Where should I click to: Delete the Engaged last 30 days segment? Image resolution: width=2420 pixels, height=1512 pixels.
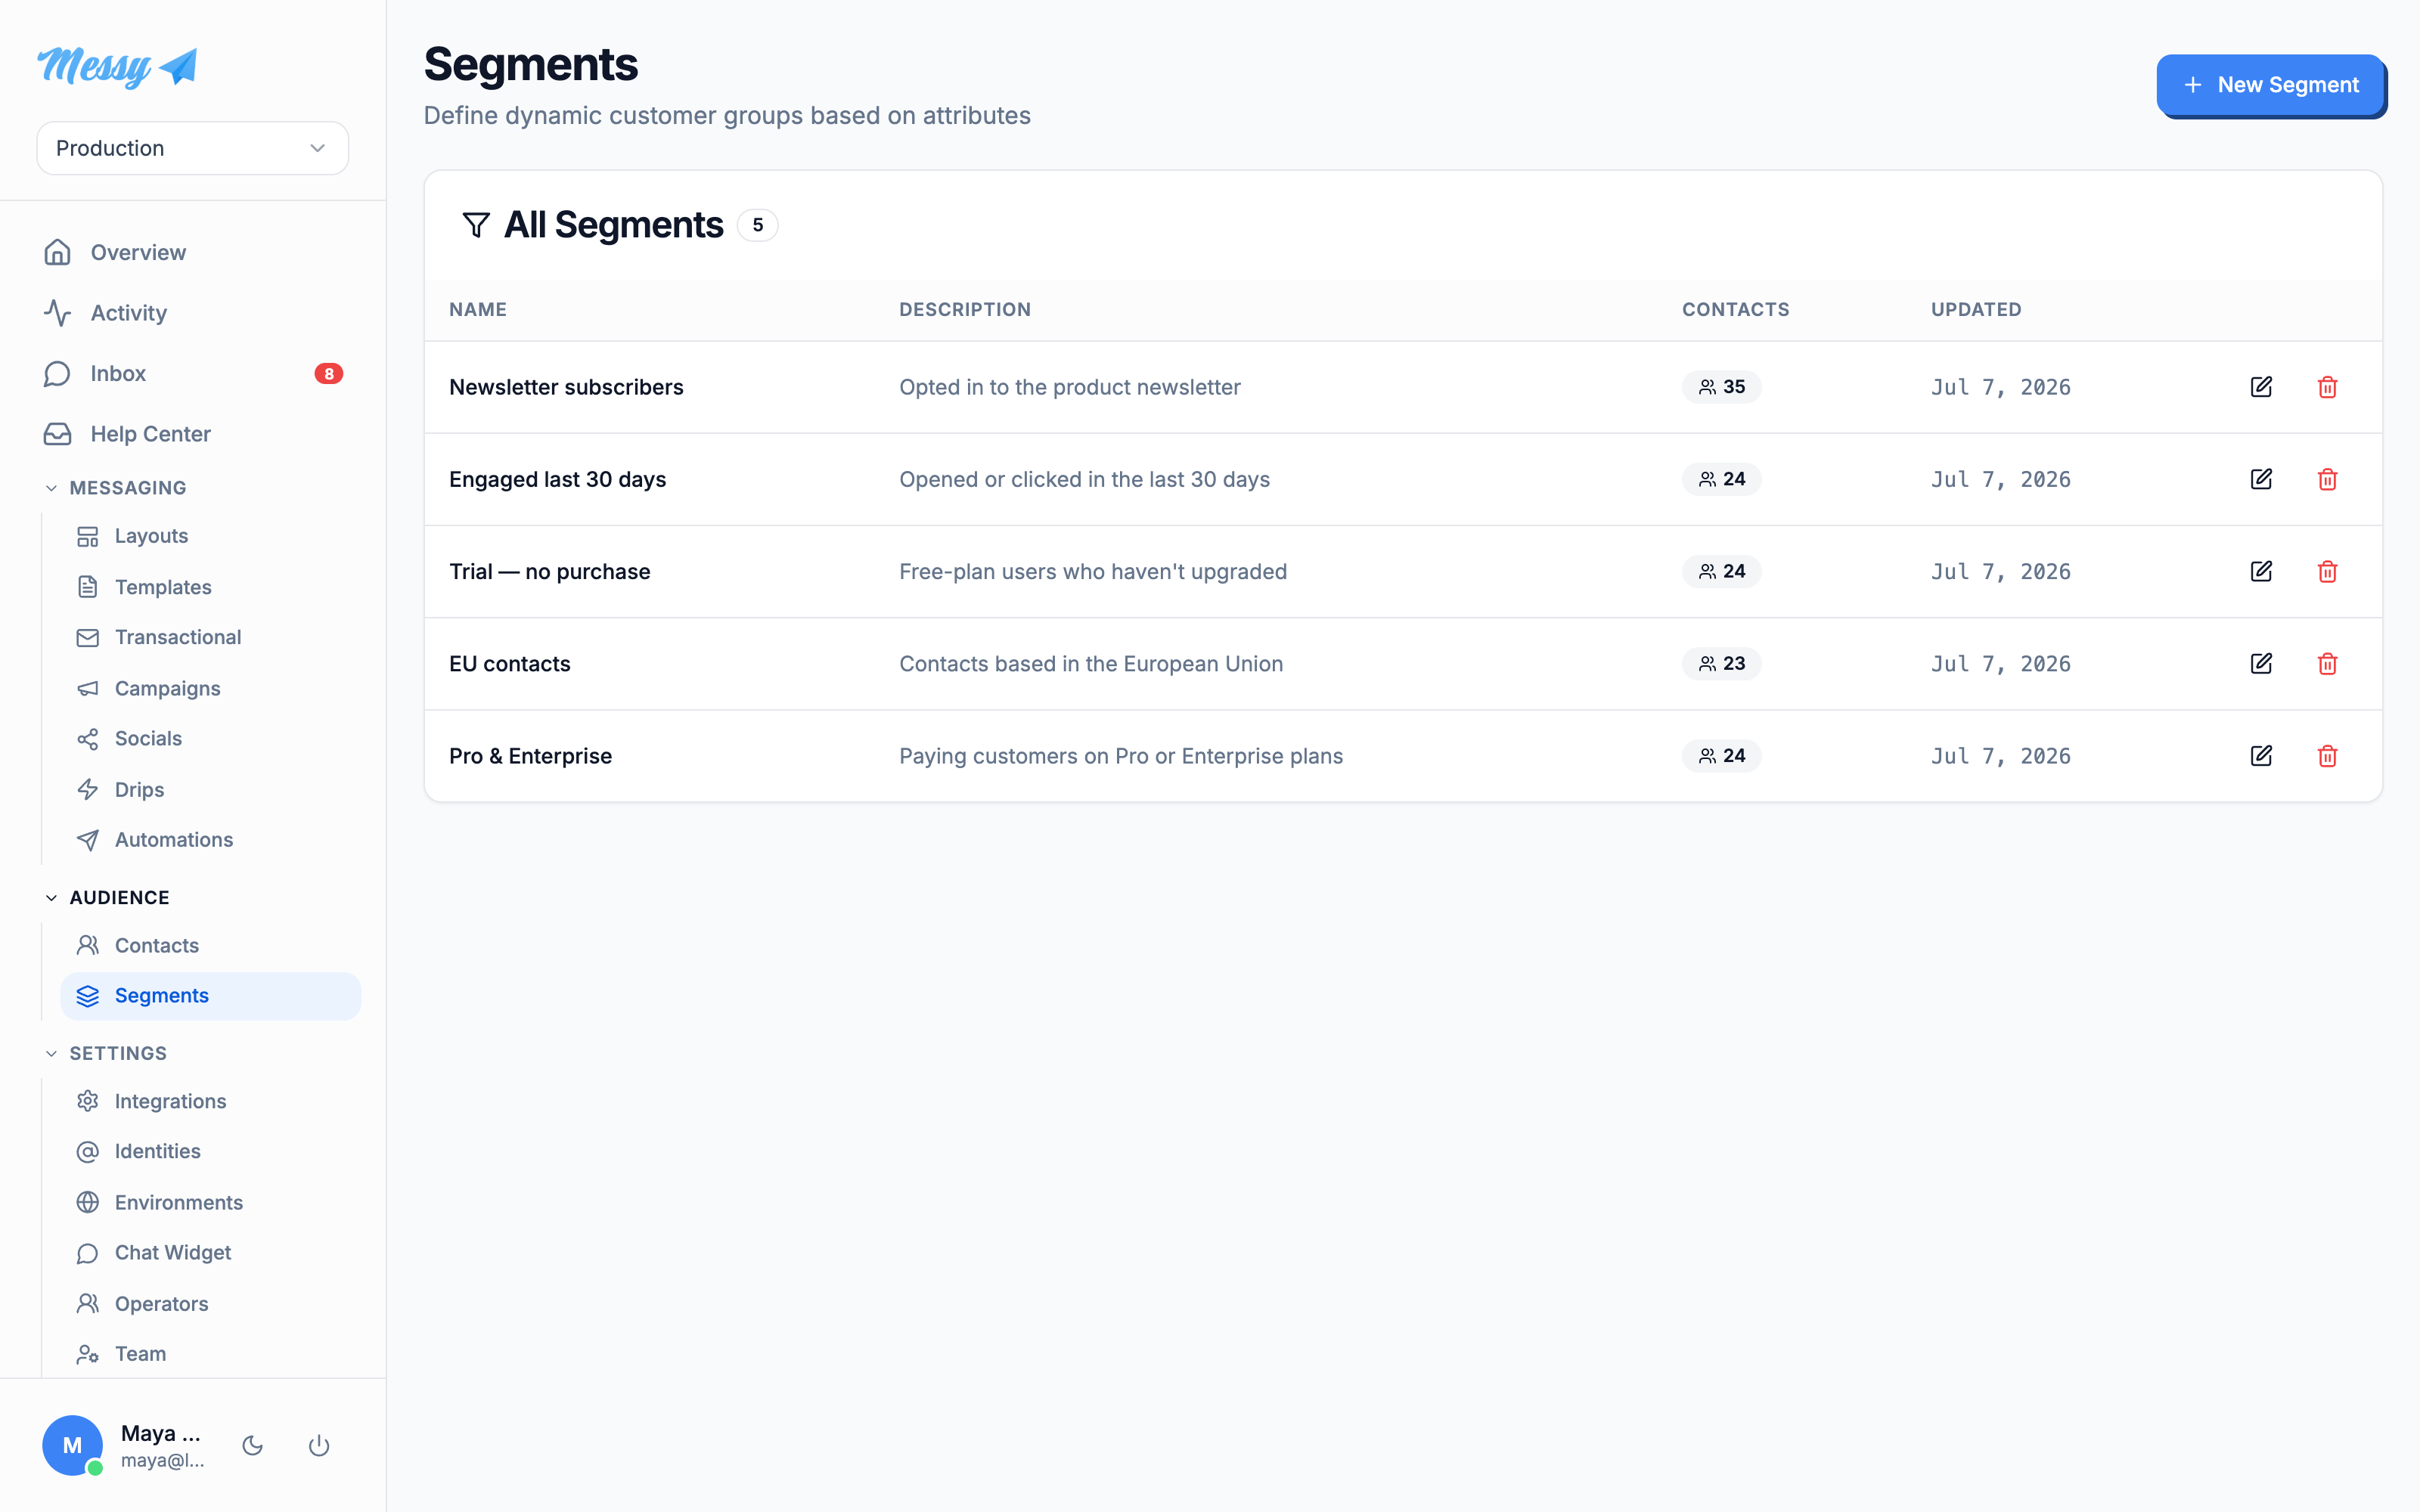[x=2327, y=479]
